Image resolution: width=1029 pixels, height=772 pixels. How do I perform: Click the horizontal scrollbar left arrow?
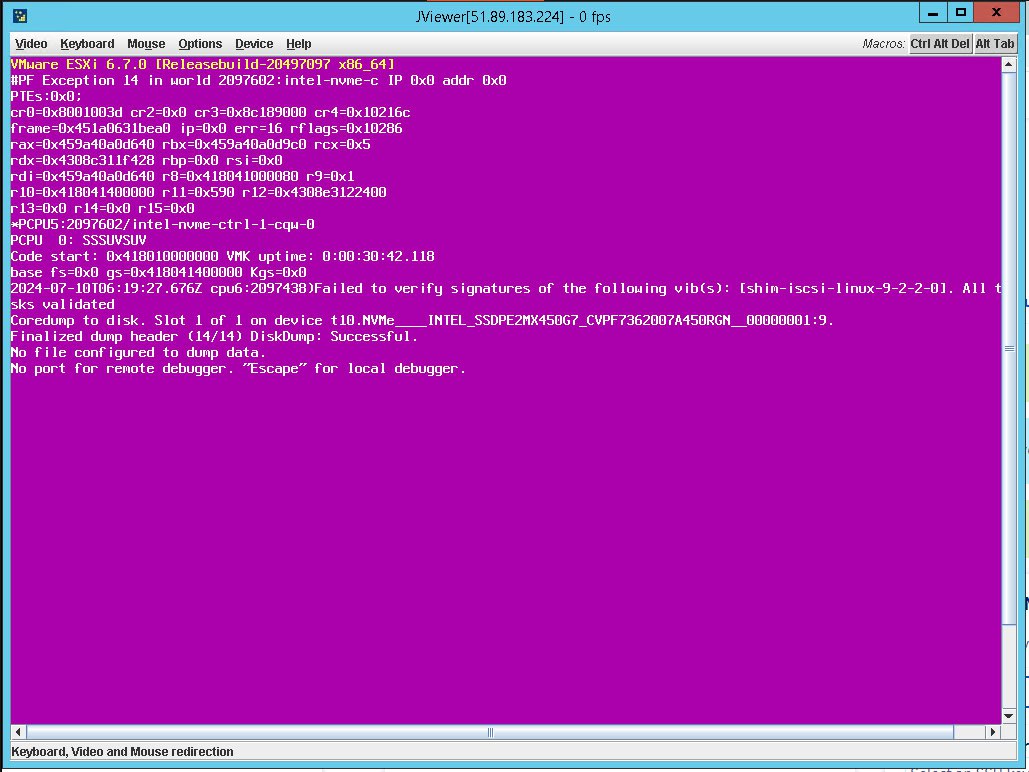coord(17,732)
